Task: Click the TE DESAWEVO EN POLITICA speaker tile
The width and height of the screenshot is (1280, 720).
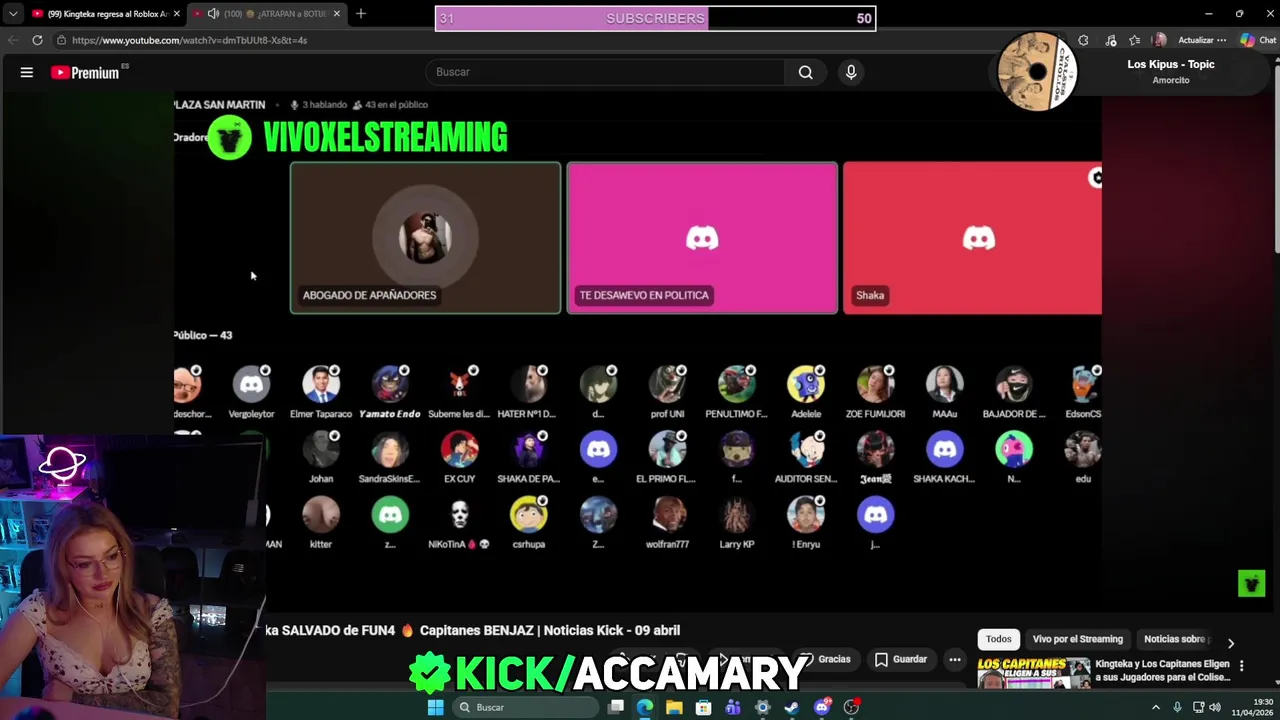Action: coord(702,238)
